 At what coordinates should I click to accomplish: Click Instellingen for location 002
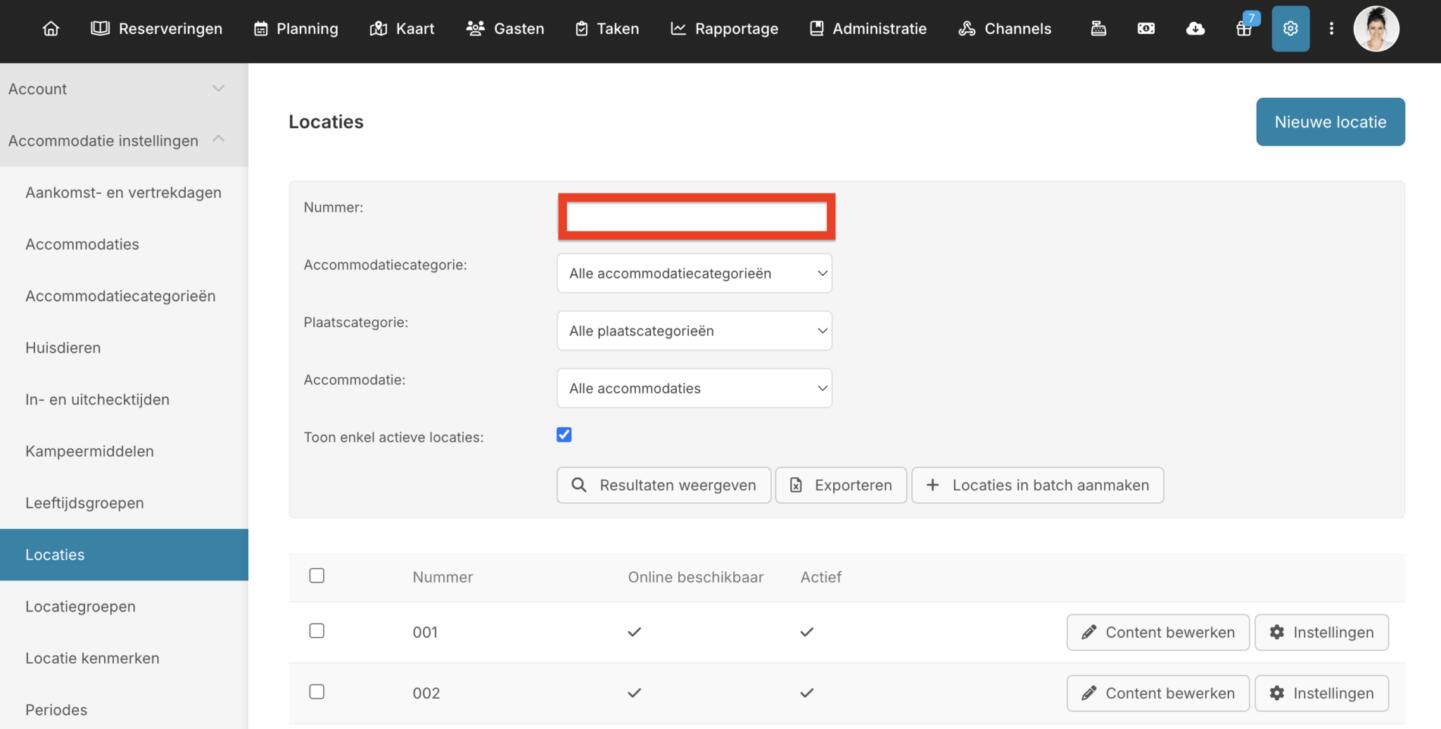(x=1321, y=693)
